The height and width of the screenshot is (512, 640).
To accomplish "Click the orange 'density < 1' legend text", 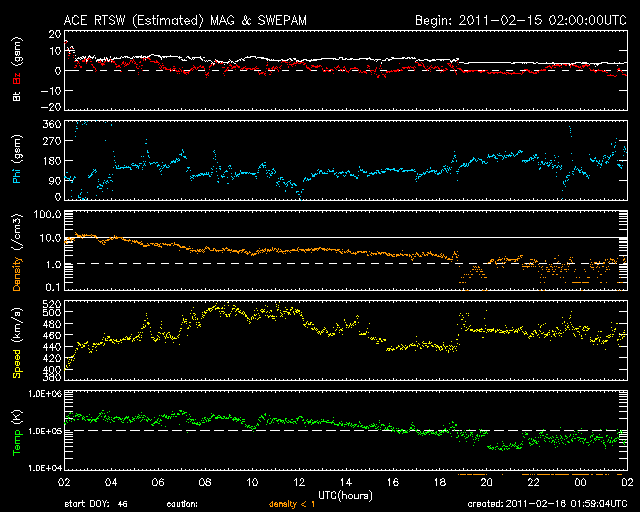I will click(x=292, y=504).
